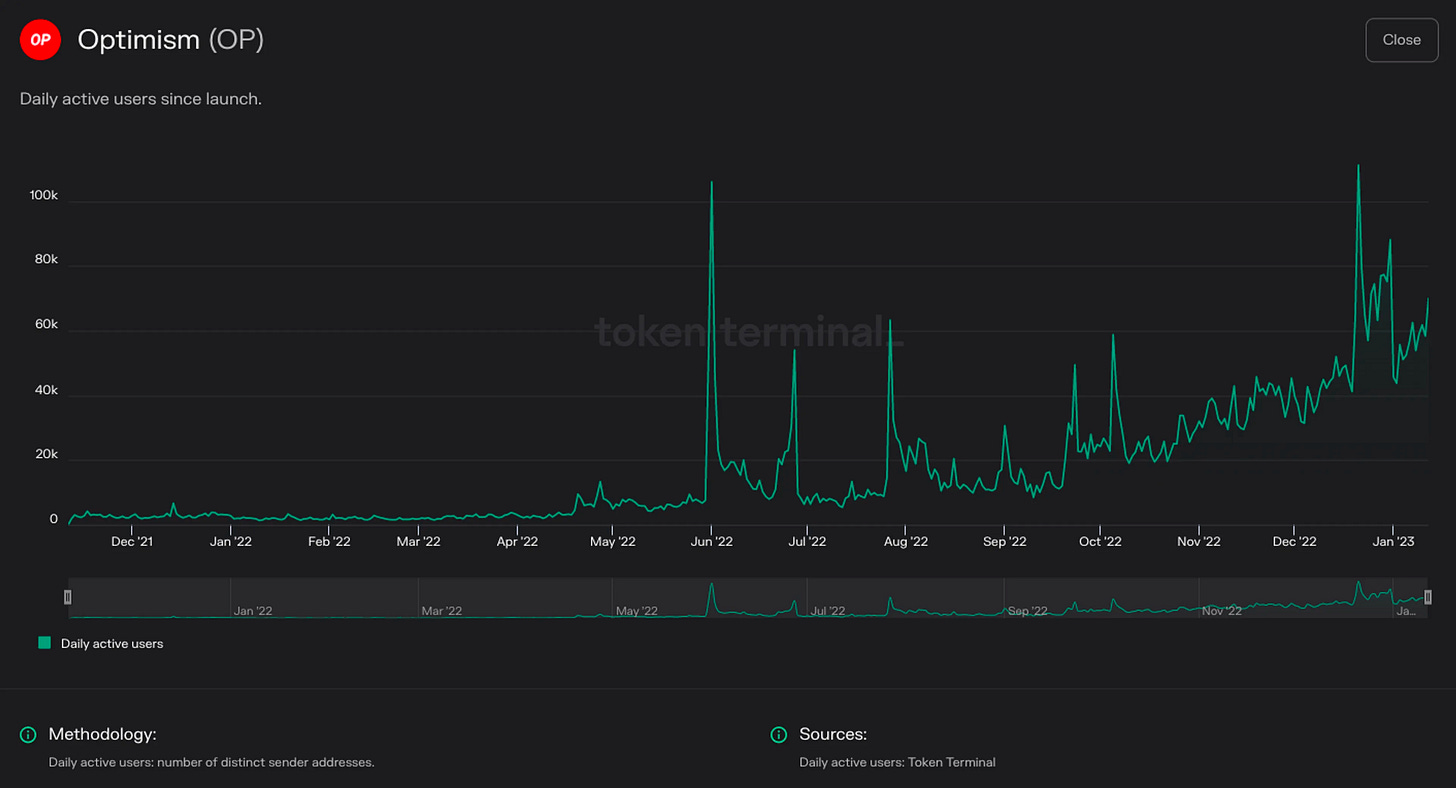This screenshot has width=1456, height=788.
Task: Click the info icon beside Sources
Action: [779, 735]
